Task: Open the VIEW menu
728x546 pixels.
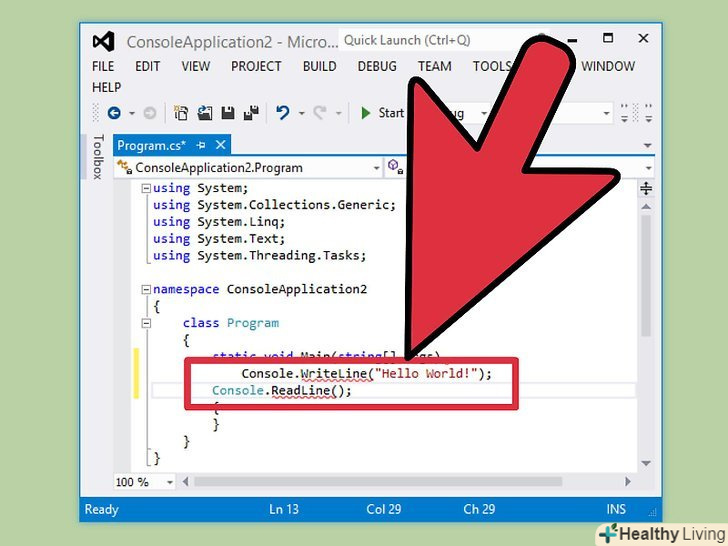Action: tap(196, 66)
